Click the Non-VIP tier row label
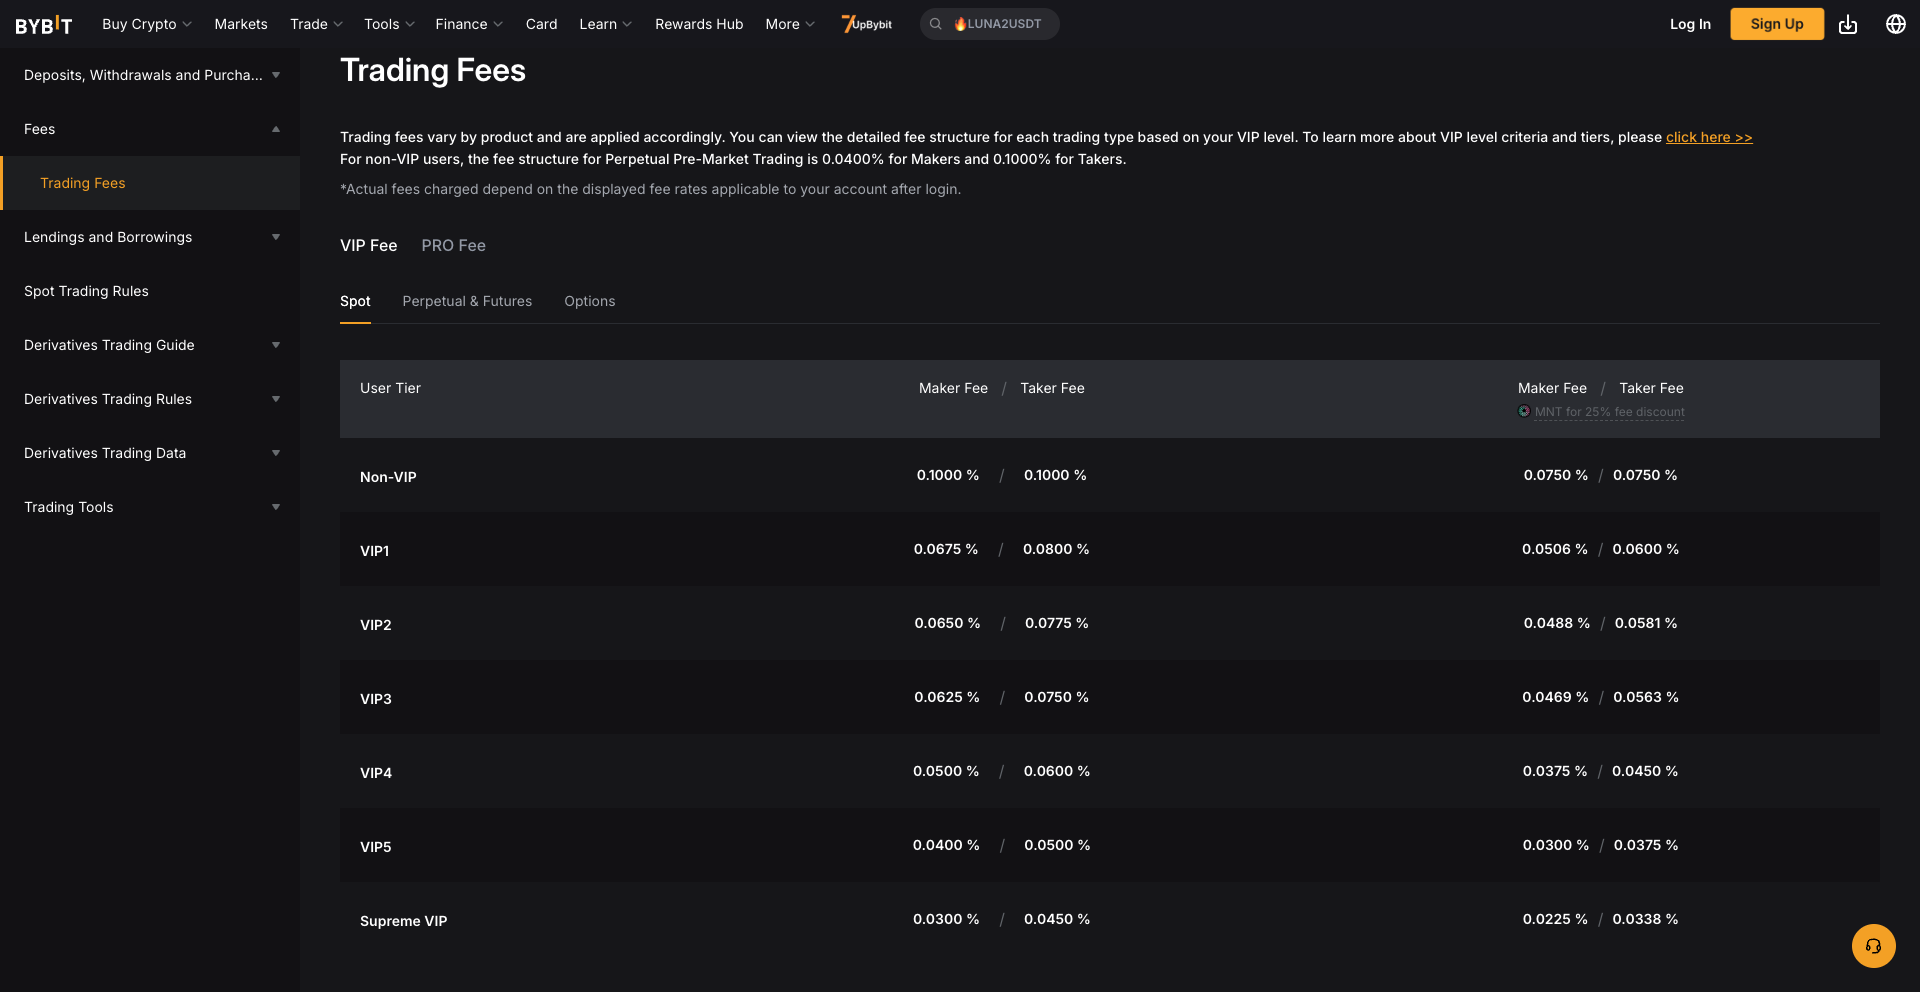The height and width of the screenshot is (992, 1920). coord(388,477)
